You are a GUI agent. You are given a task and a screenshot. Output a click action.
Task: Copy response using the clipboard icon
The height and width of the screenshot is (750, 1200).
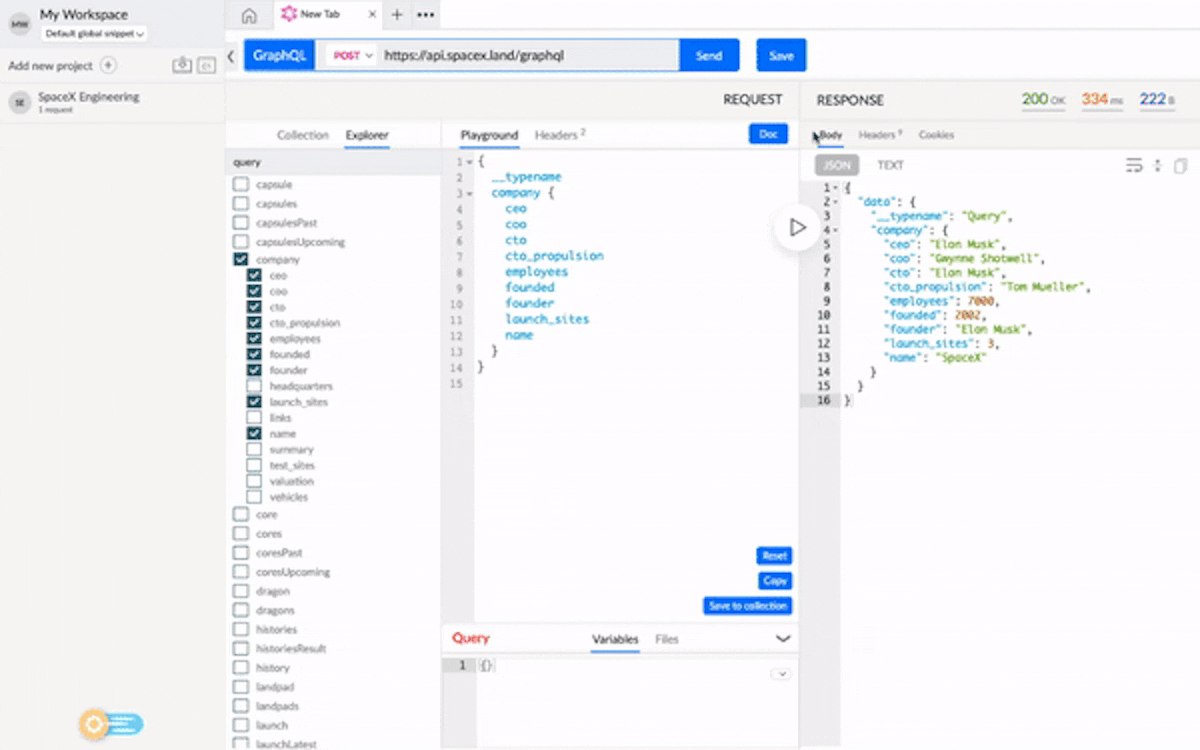tap(1181, 166)
